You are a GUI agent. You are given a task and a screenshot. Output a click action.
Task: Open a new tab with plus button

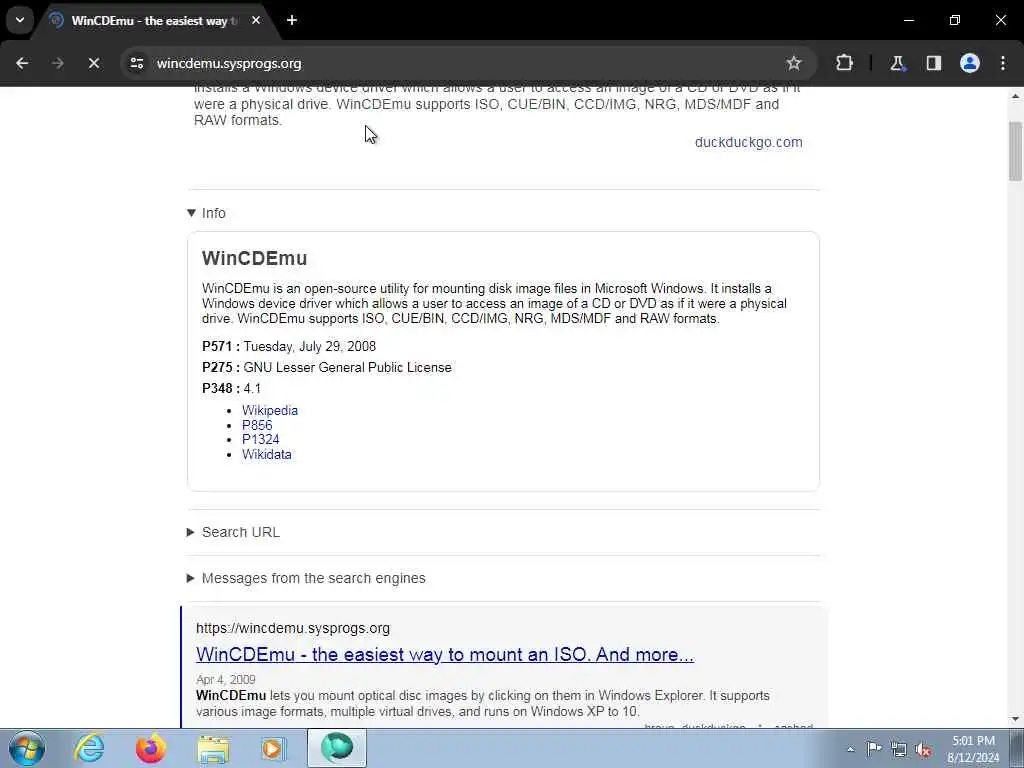[x=292, y=20]
